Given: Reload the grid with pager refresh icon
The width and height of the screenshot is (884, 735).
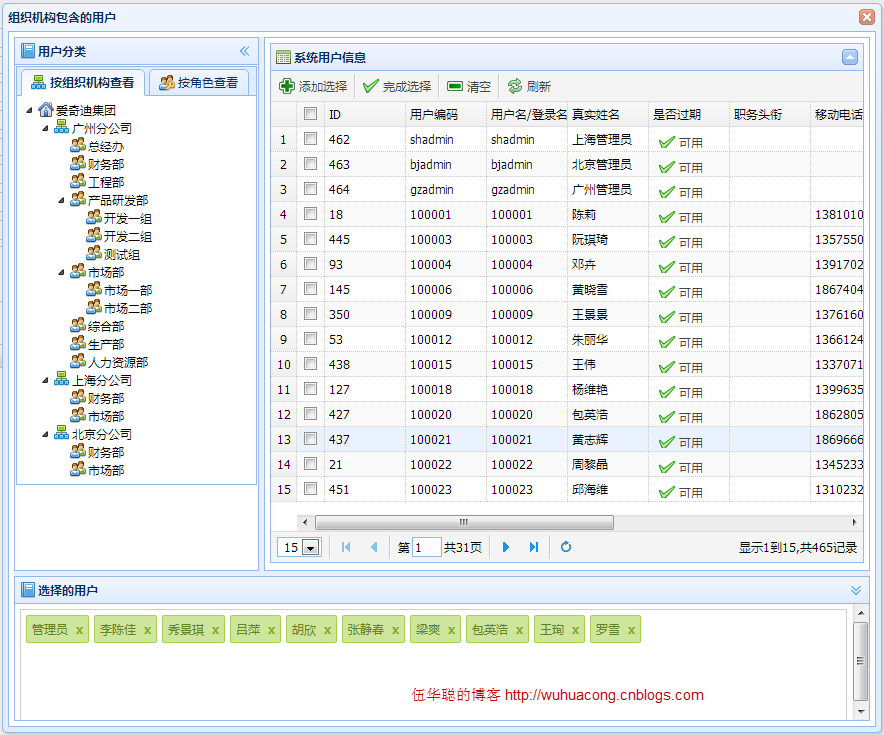Looking at the screenshot, I should (566, 547).
